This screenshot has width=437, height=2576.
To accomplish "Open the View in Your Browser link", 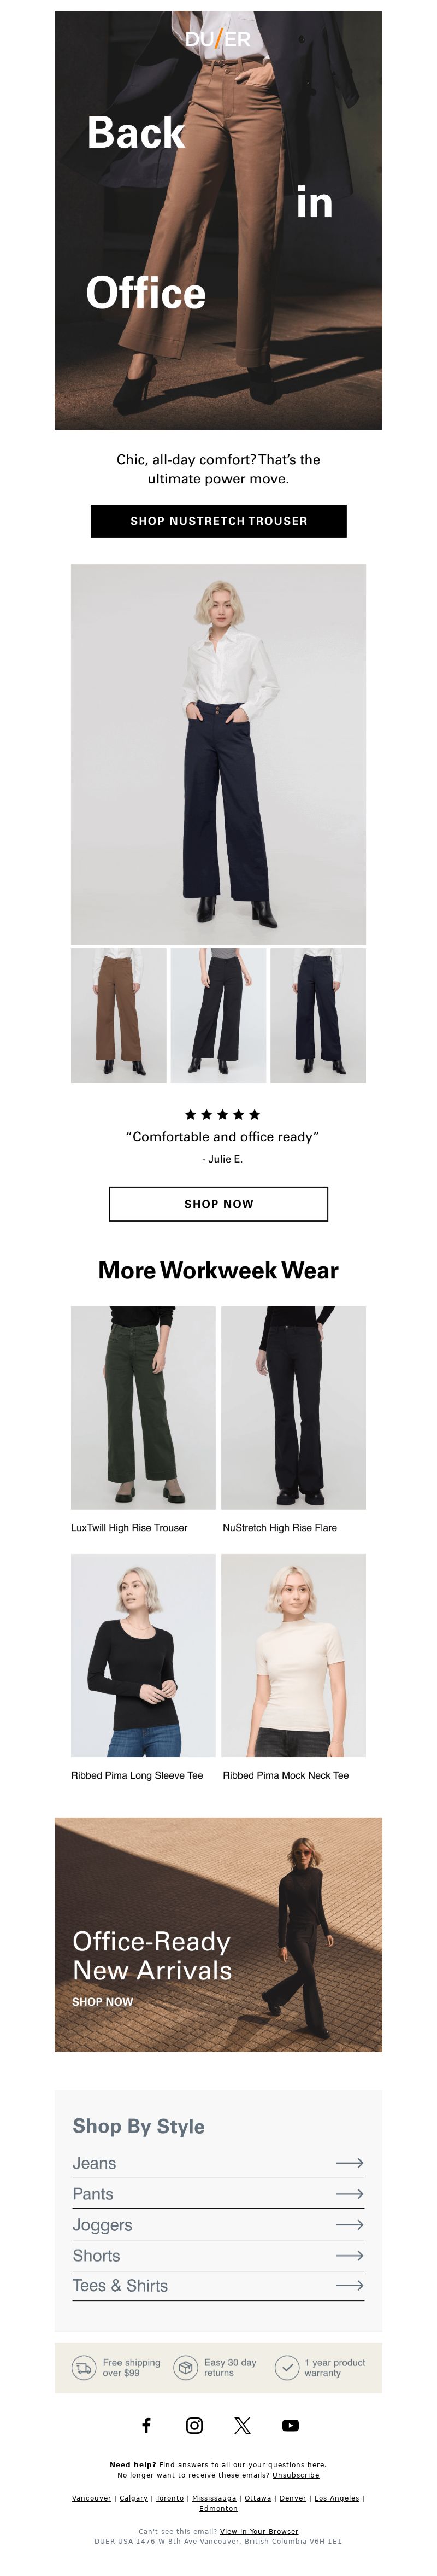I will click(259, 2532).
